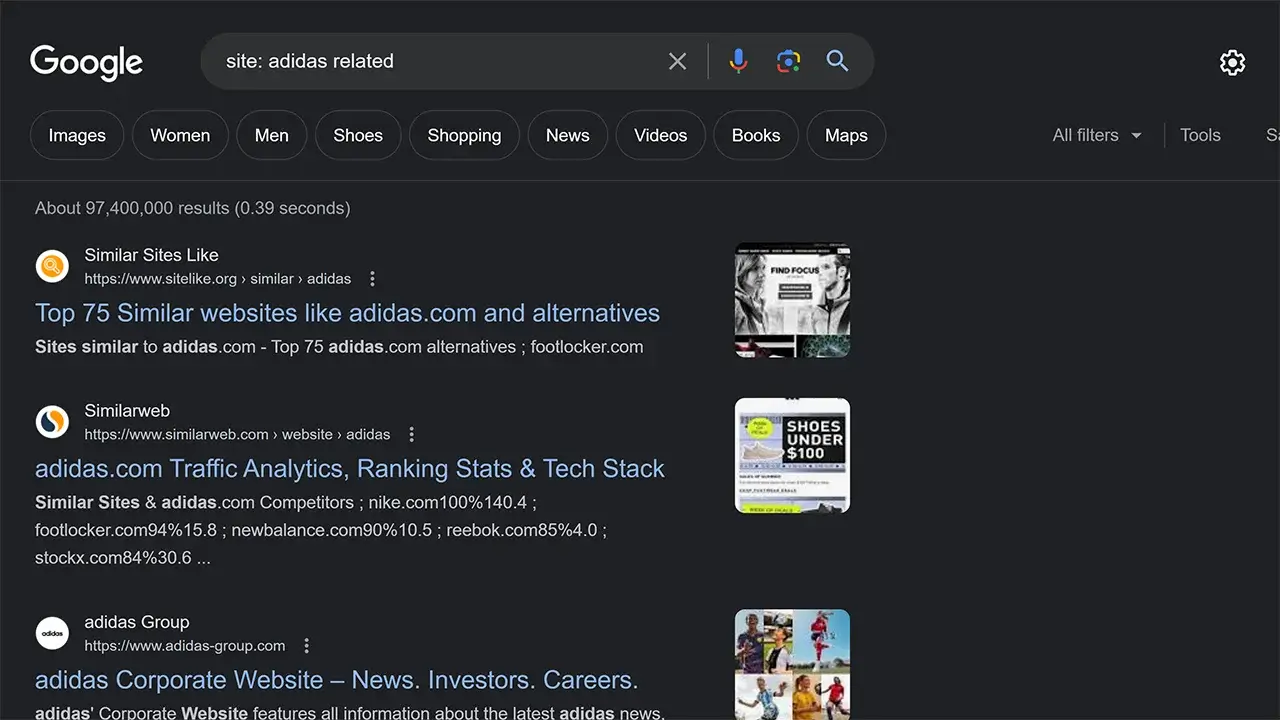Click the snippet listing nike.com100%140.4

[x=321, y=530]
